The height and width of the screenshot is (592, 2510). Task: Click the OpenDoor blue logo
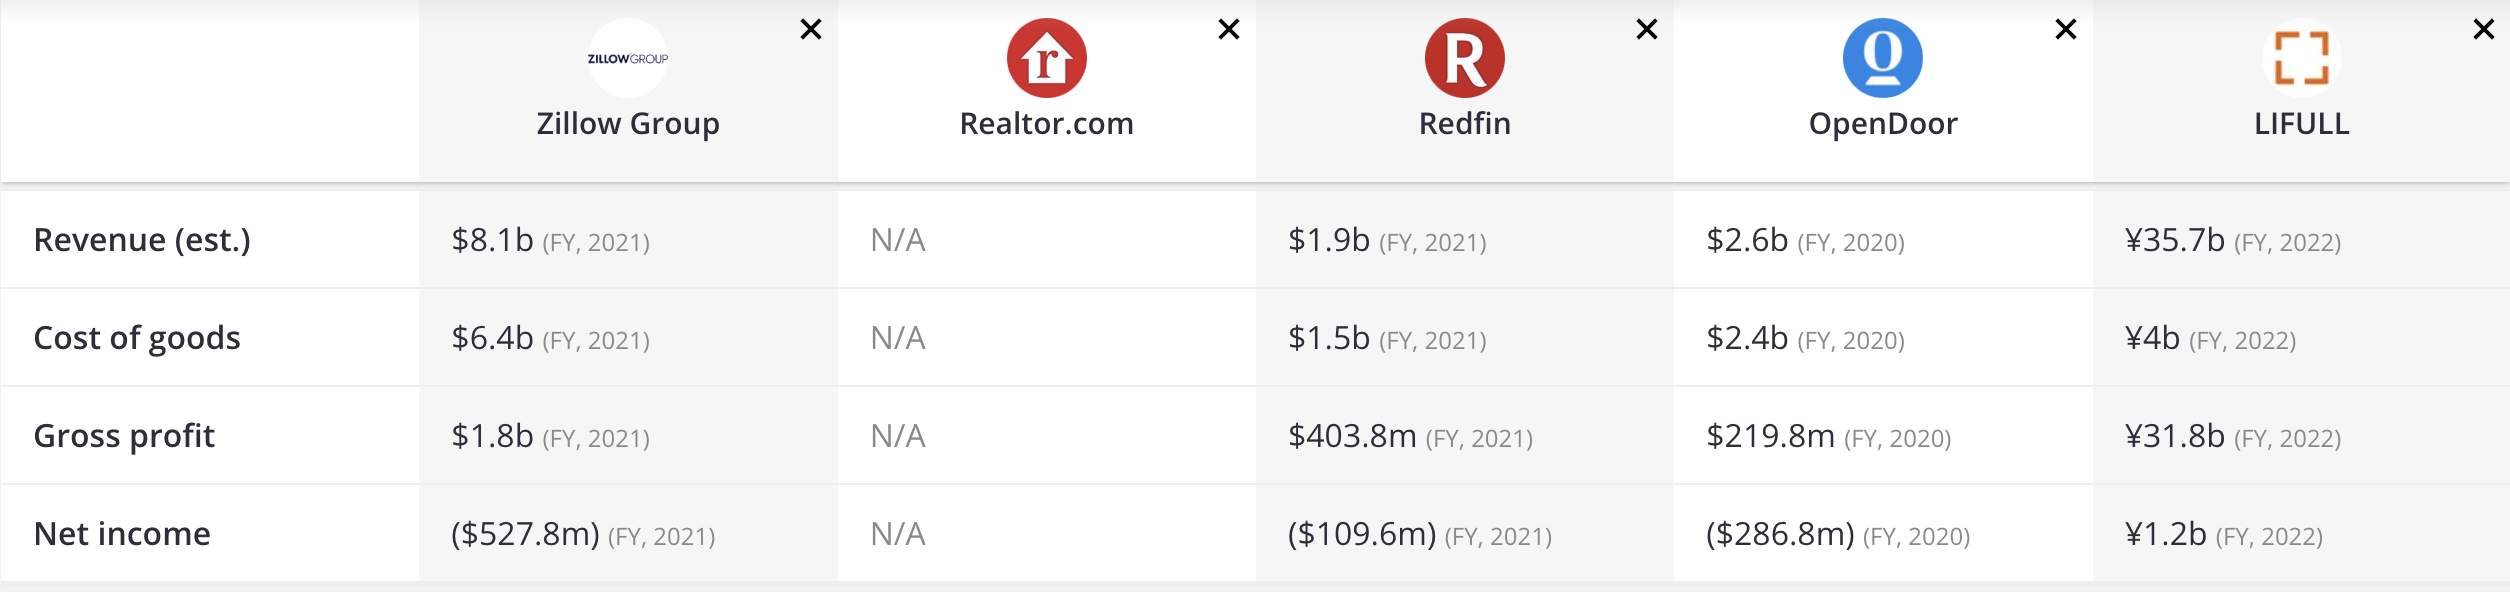point(1883,58)
